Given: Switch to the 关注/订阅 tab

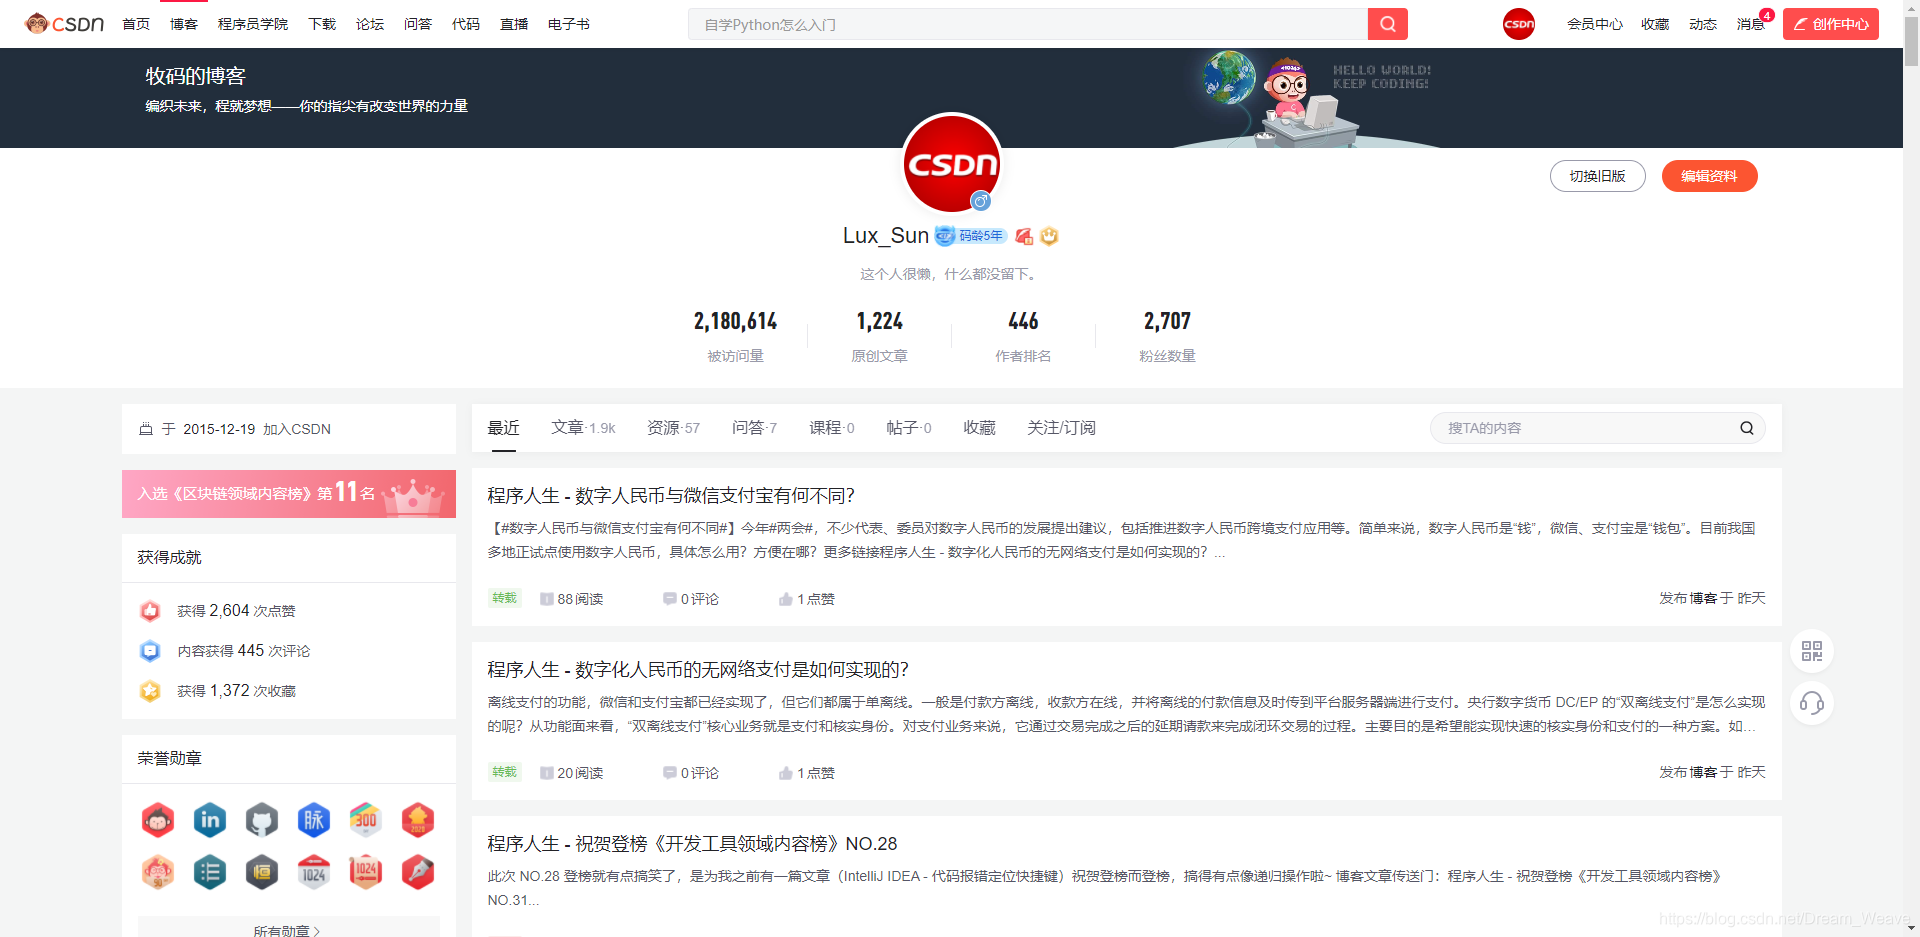Looking at the screenshot, I should (1061, 428).
